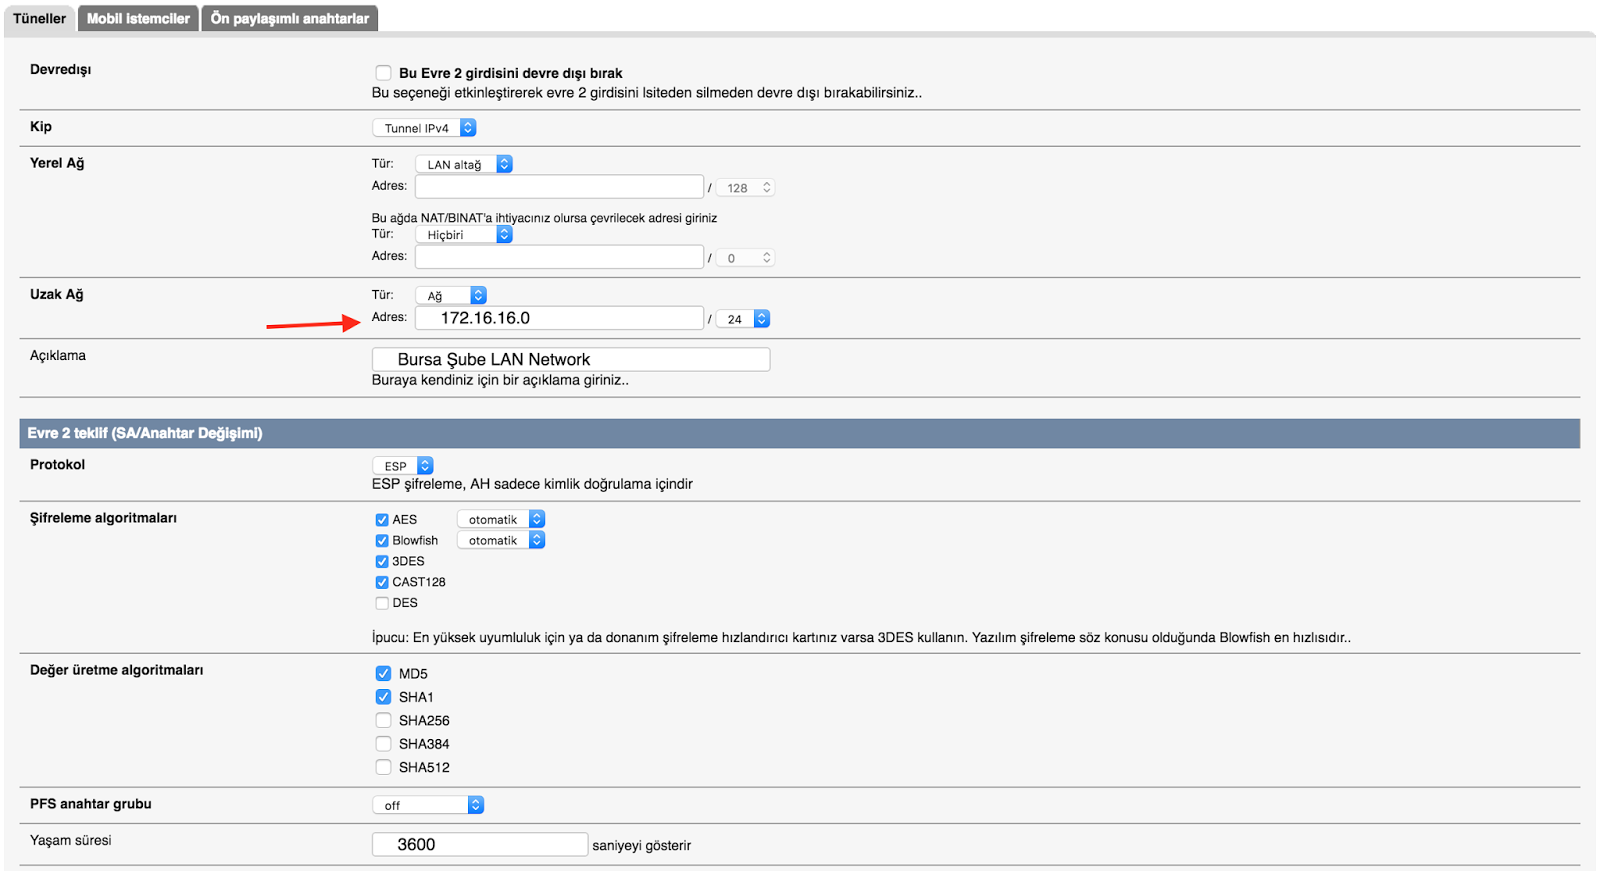The width and height of the screenshot is (1600, 871).
Task: Click the Yerel Ağ address input field
Action: click(559, 187)
